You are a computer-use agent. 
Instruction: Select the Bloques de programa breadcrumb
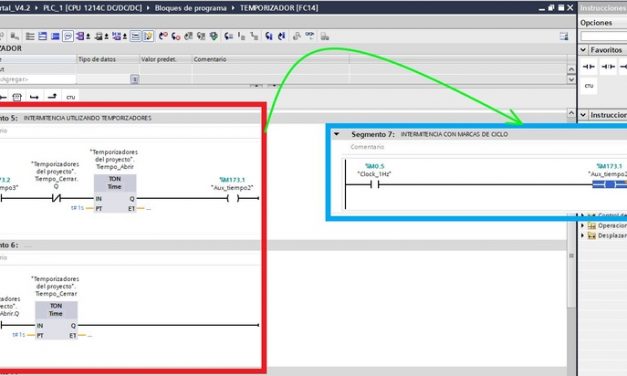pos(190,8)
